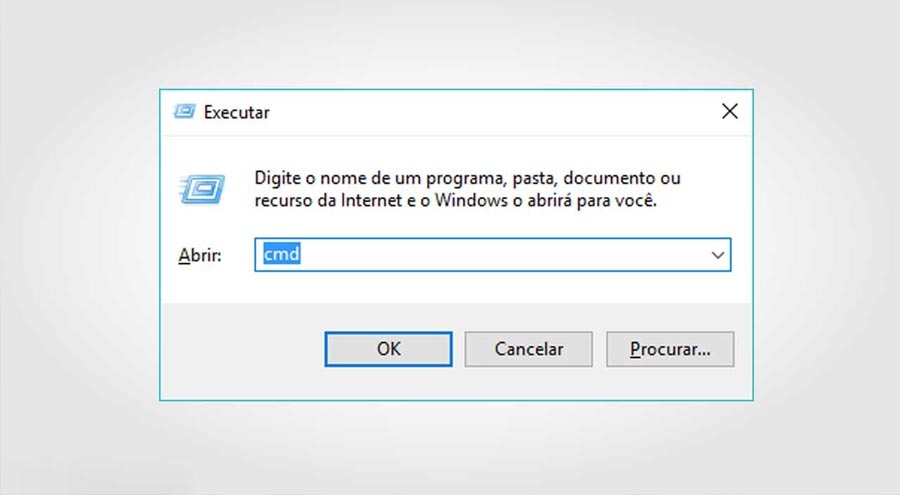Image resolution: width=900 pixels, height=495 pixels.
Task: Close the Executar dialog with X
Action: [x=730, y=111]
